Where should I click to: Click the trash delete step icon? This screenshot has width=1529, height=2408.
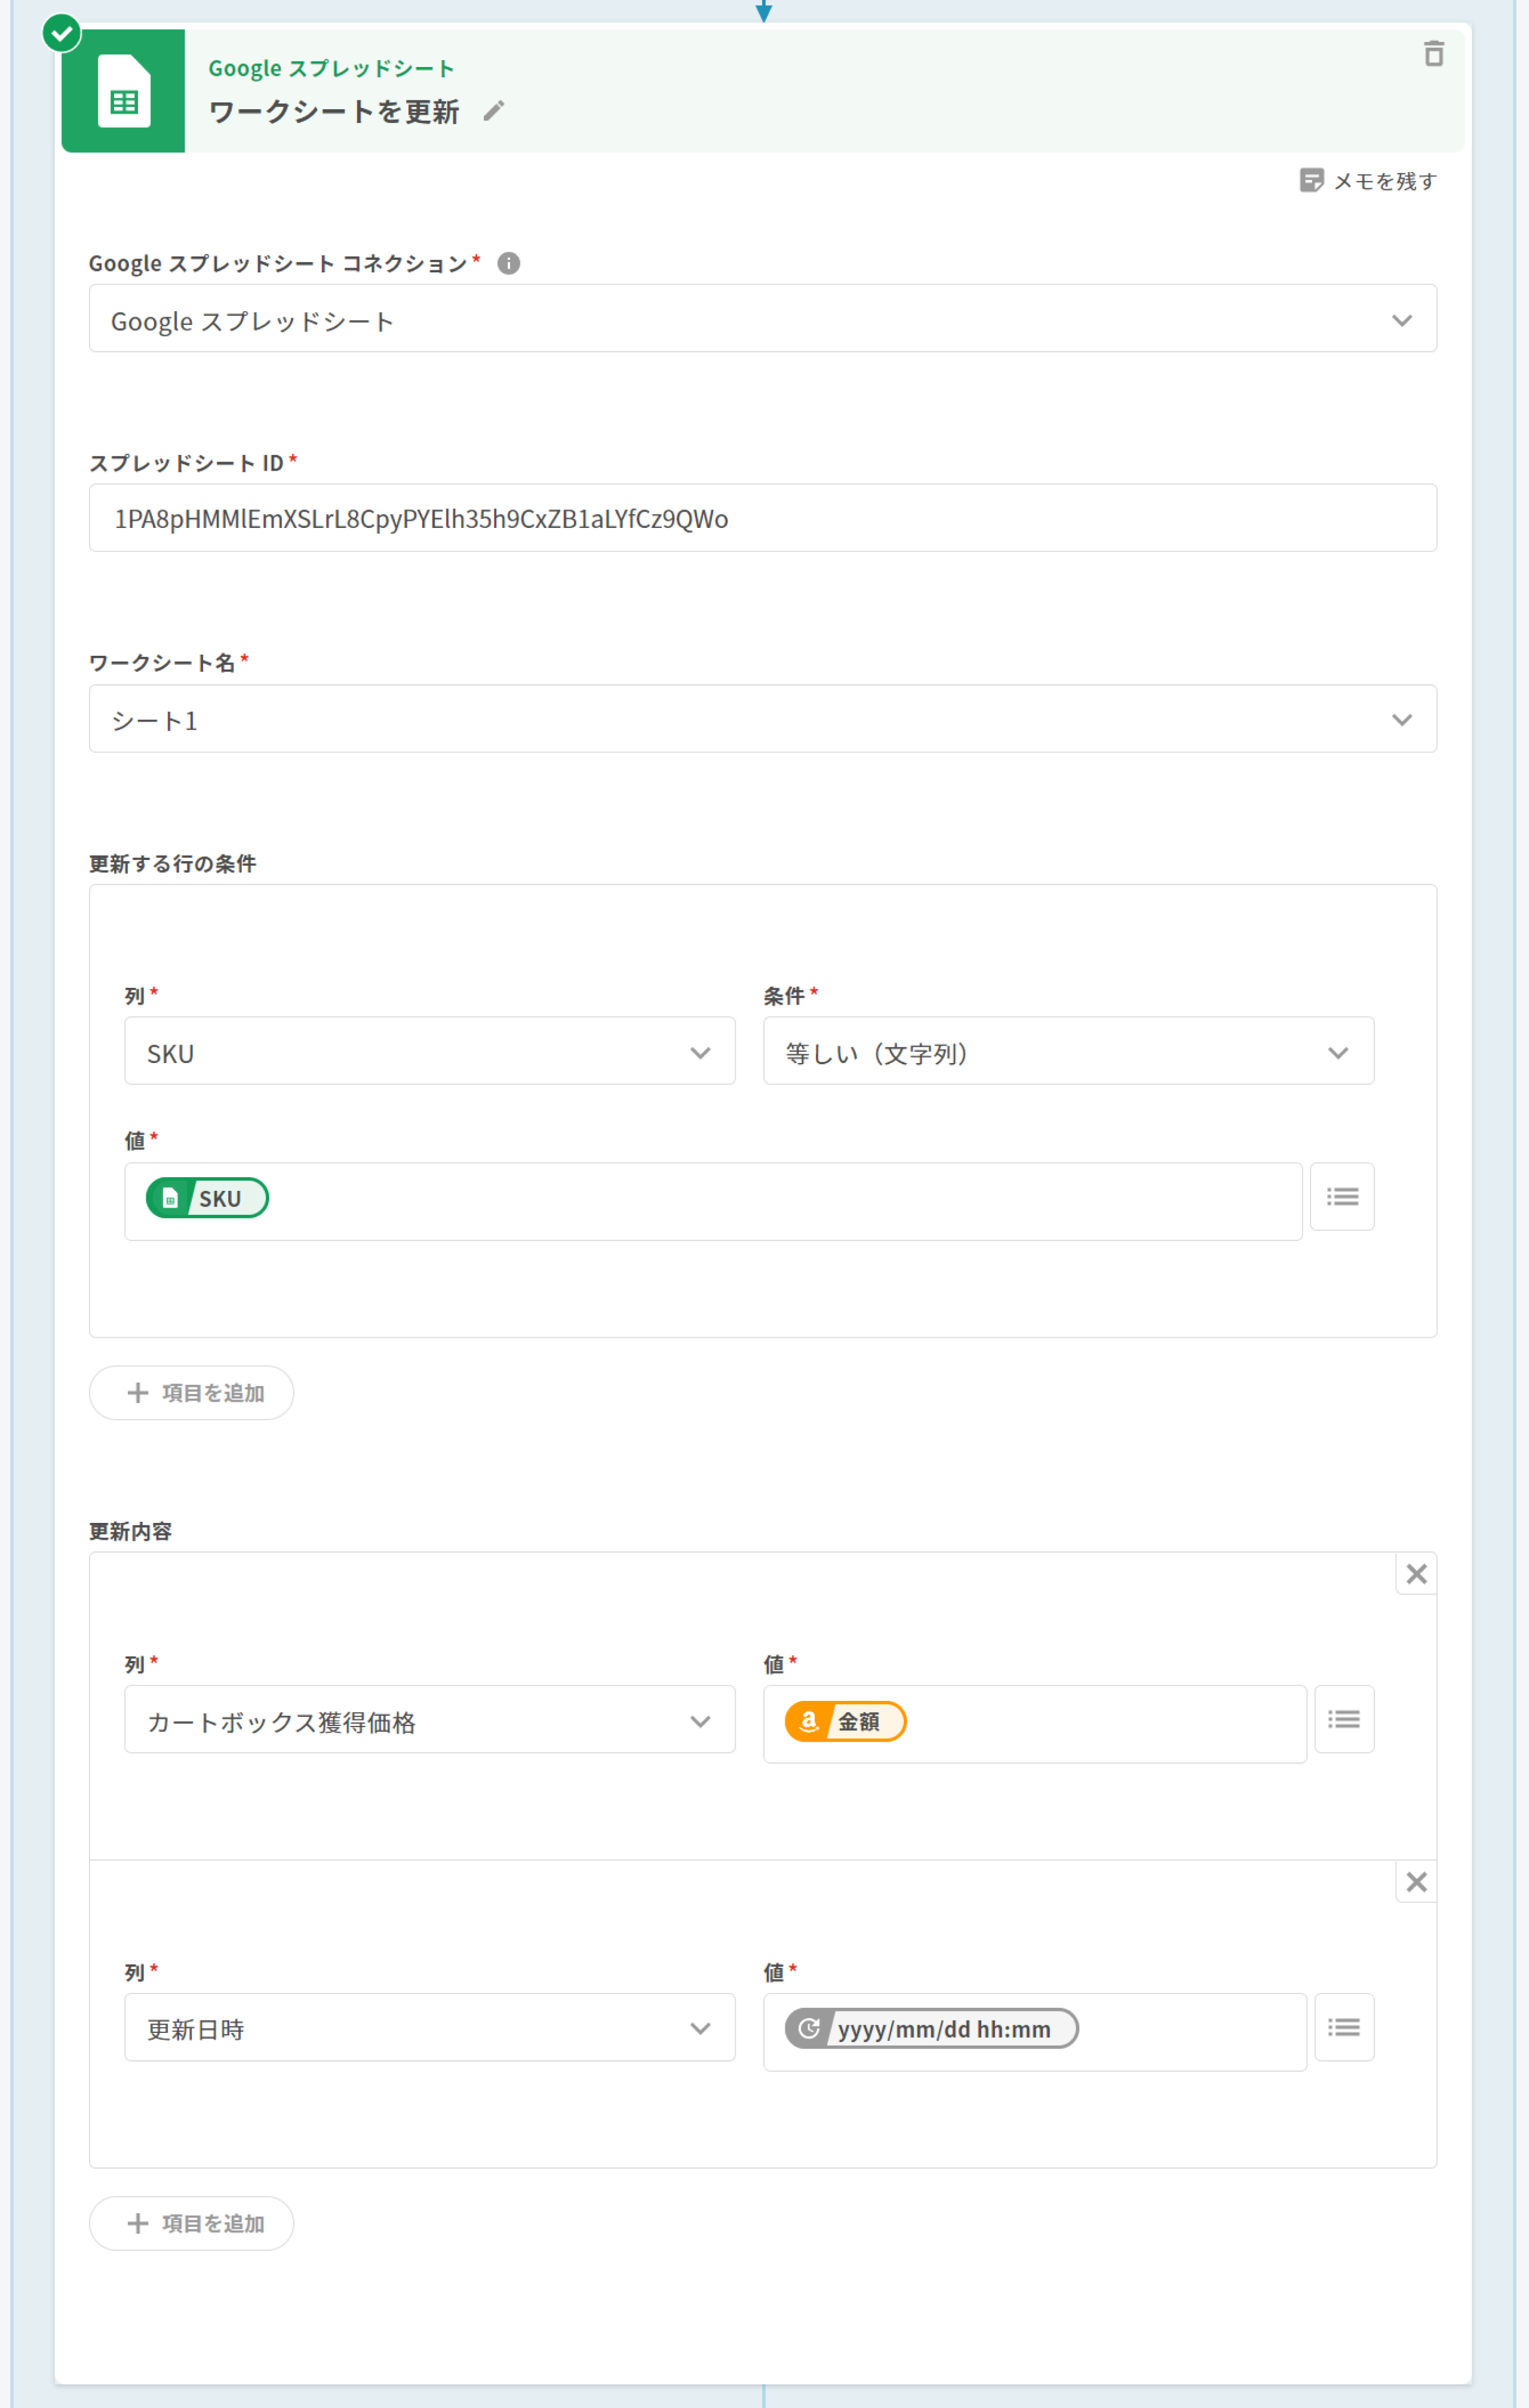click(x=1433, y=54)
